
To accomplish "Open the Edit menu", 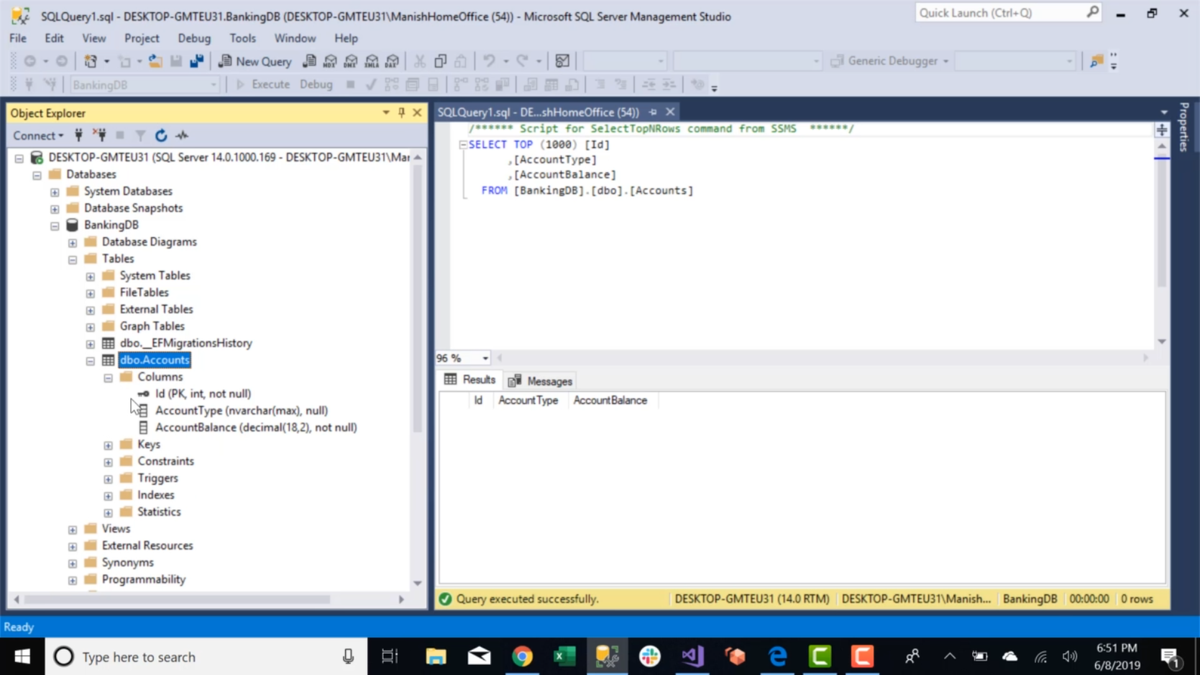I will tap(54, 38).
